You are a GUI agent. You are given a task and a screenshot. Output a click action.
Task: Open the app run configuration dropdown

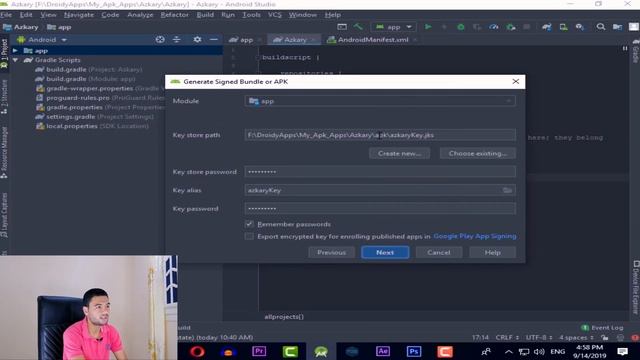[393, 27]
